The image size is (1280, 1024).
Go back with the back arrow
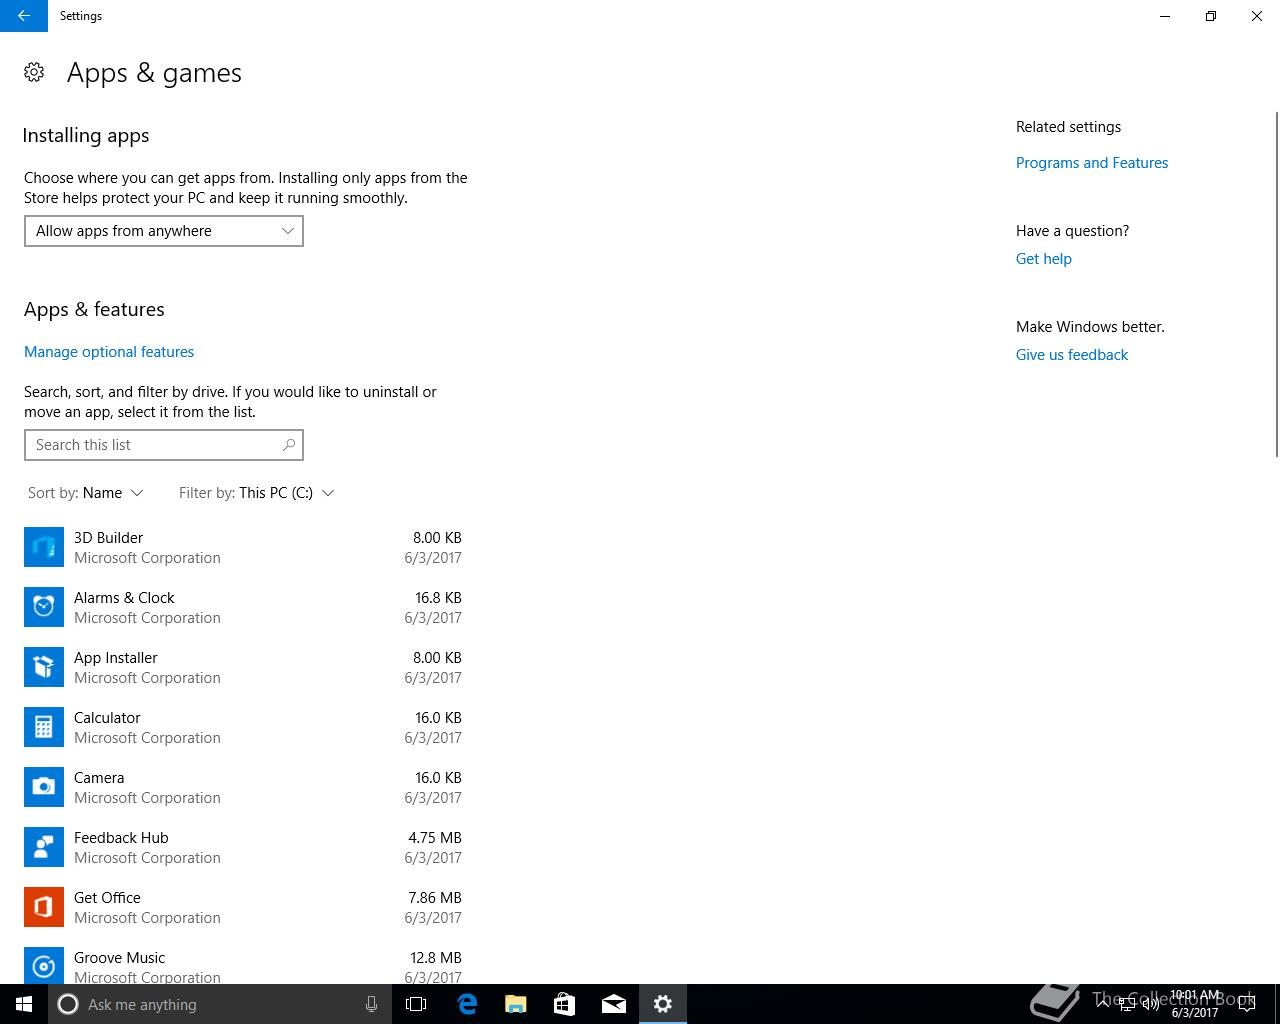[24, 16]
